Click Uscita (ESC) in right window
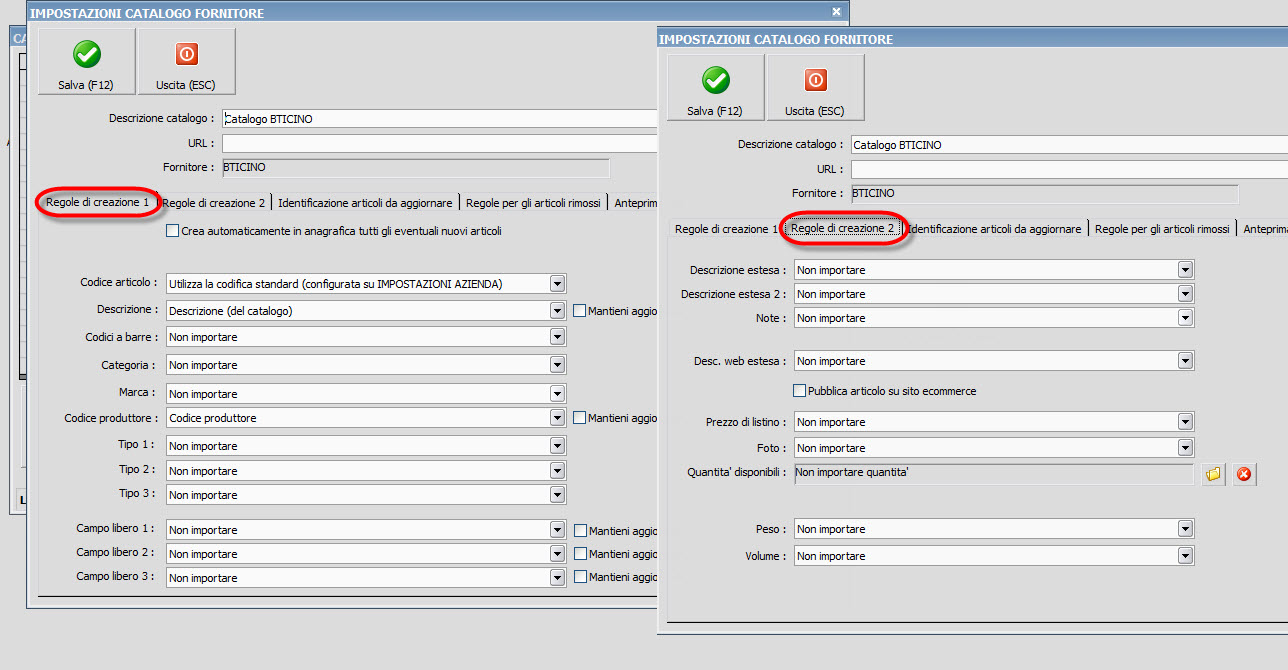The image size is (1288, 670). [815, 87]
